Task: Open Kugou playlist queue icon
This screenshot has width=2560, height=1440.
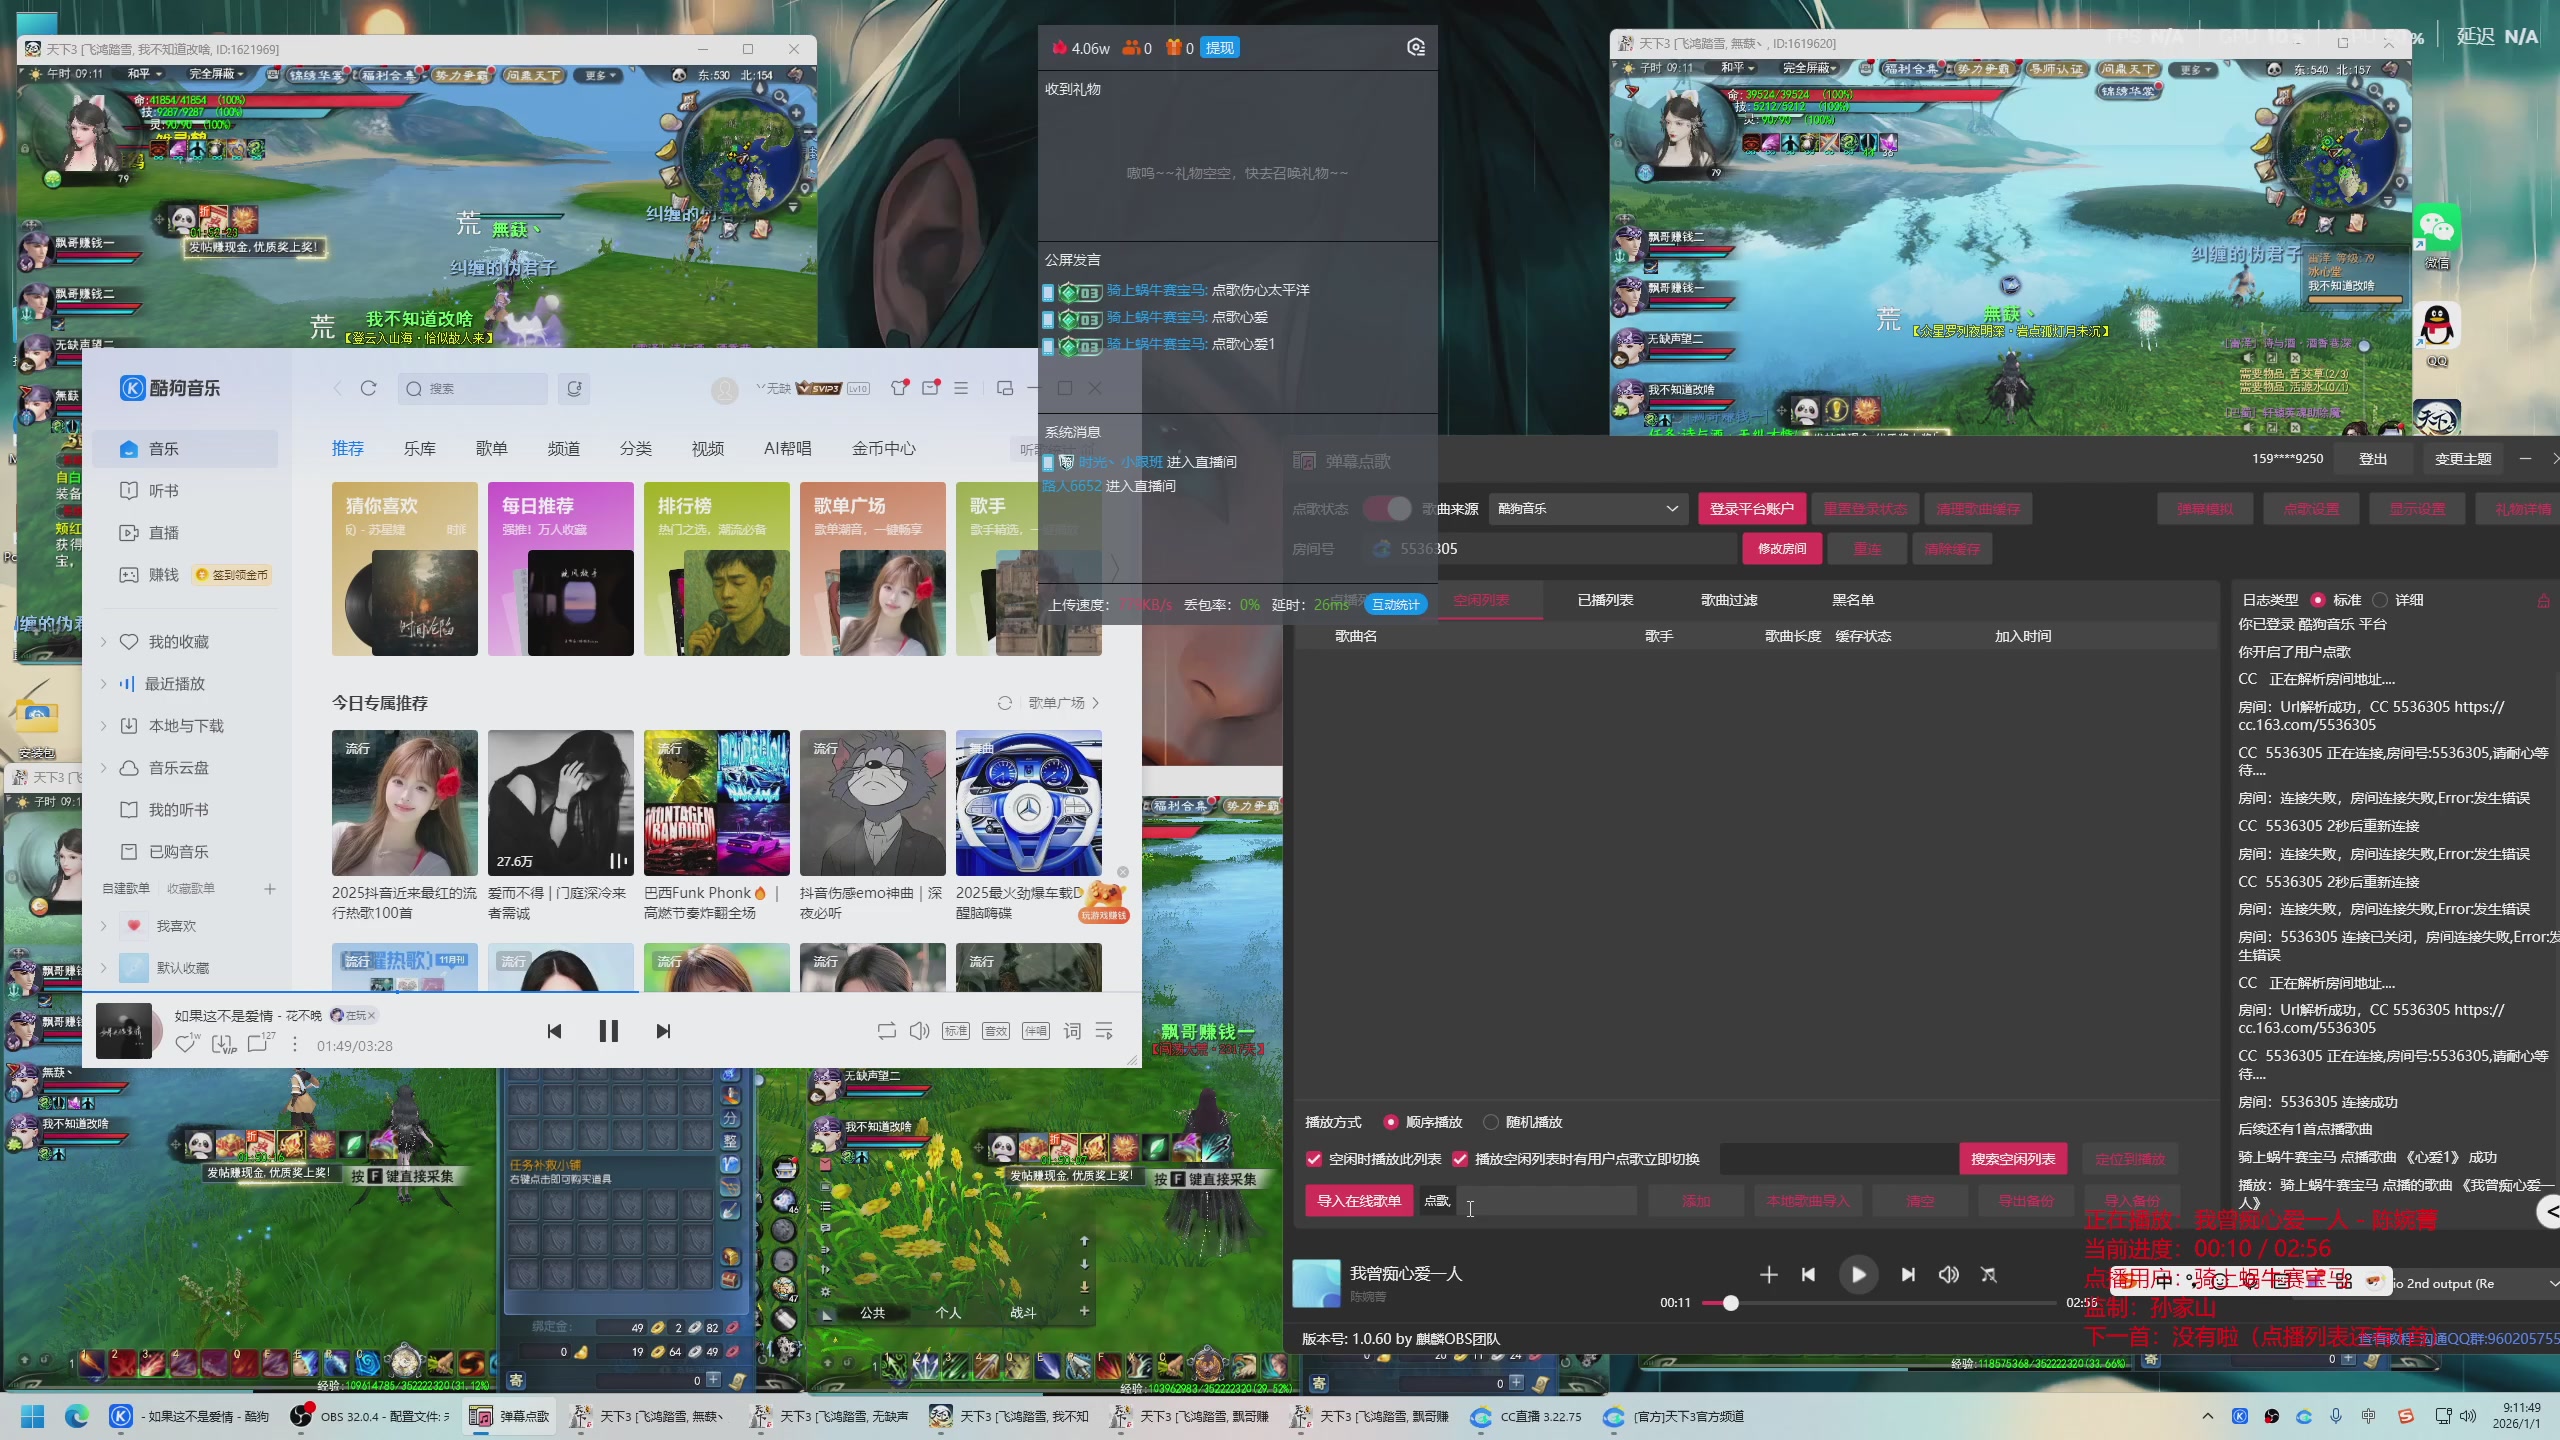Action: coord(1104,1031)
